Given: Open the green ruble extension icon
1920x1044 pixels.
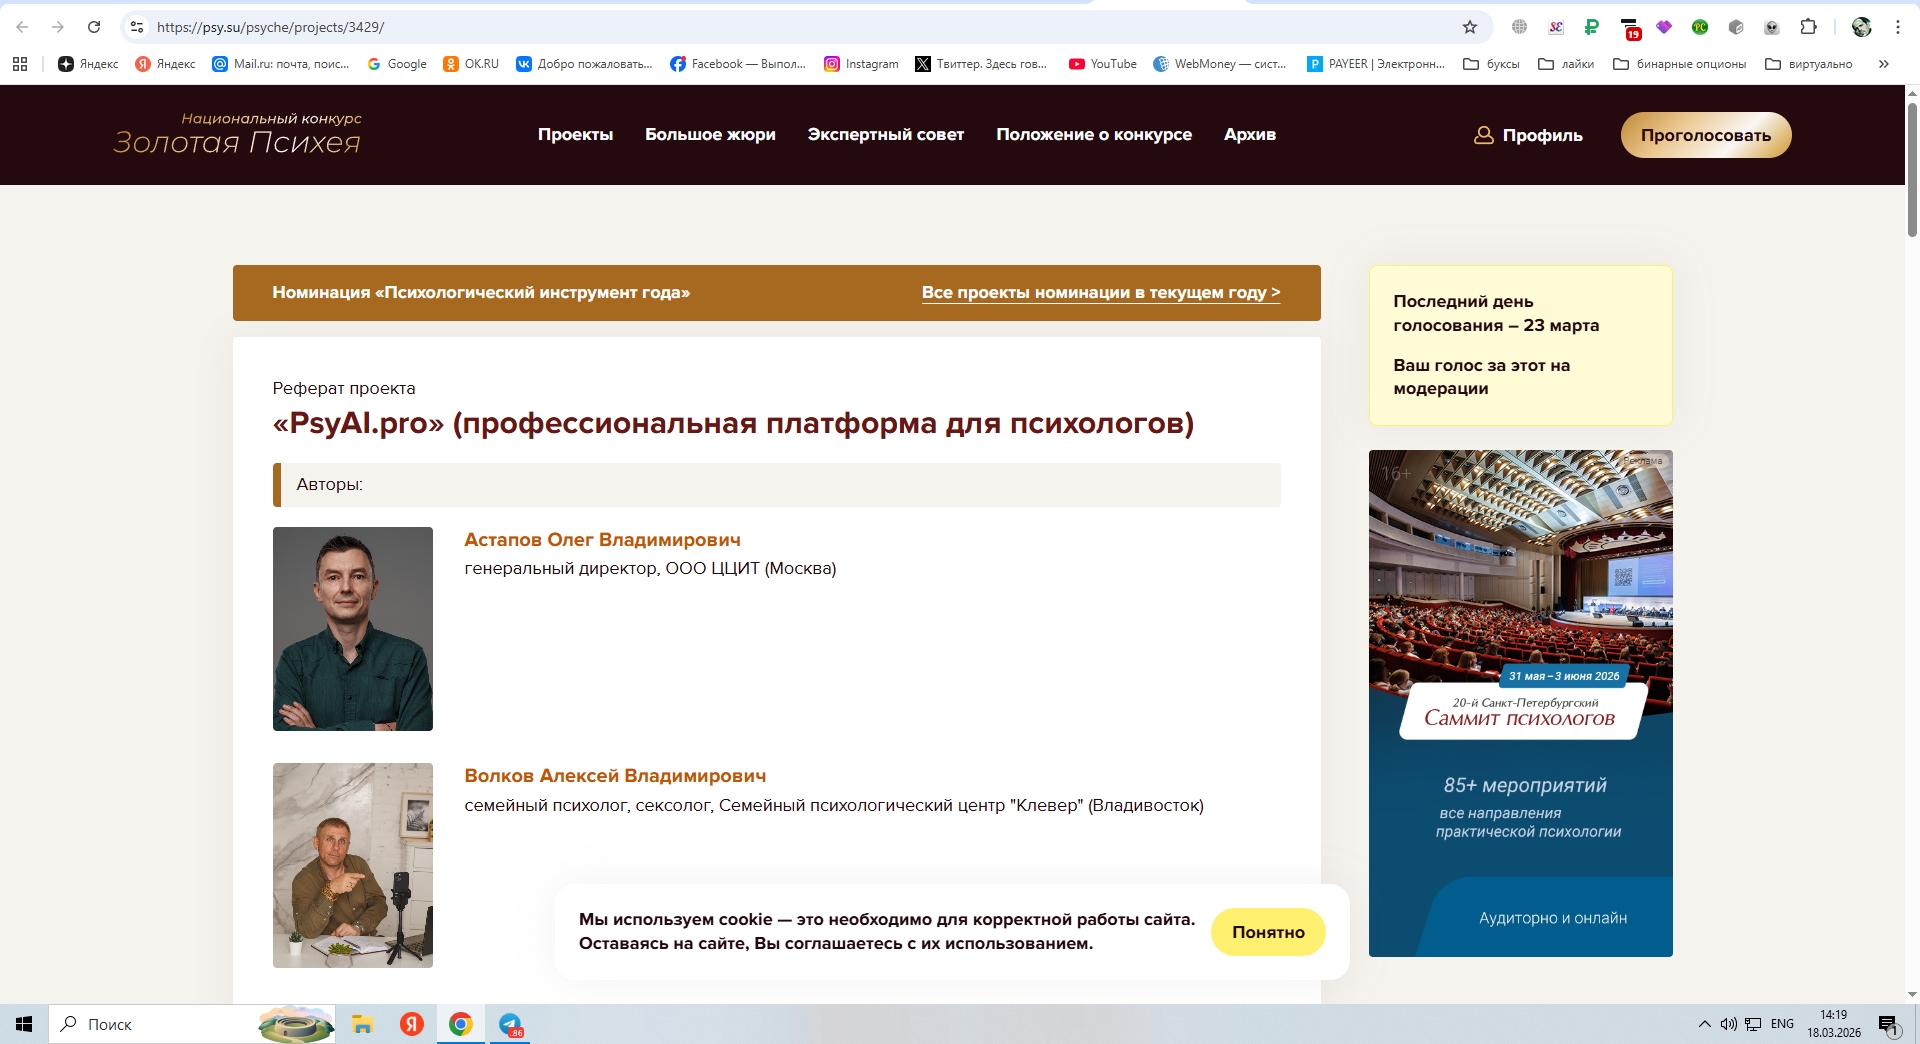Looking at the screenshot, I should click(1592, 27).
